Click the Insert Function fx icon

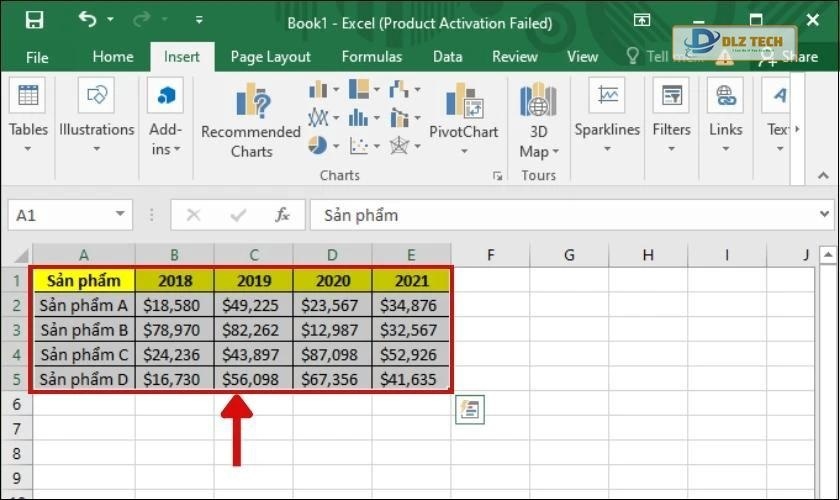click(283, 215)
